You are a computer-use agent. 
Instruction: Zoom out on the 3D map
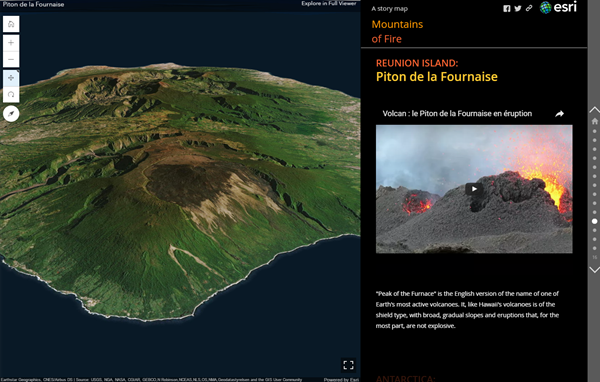11,60
